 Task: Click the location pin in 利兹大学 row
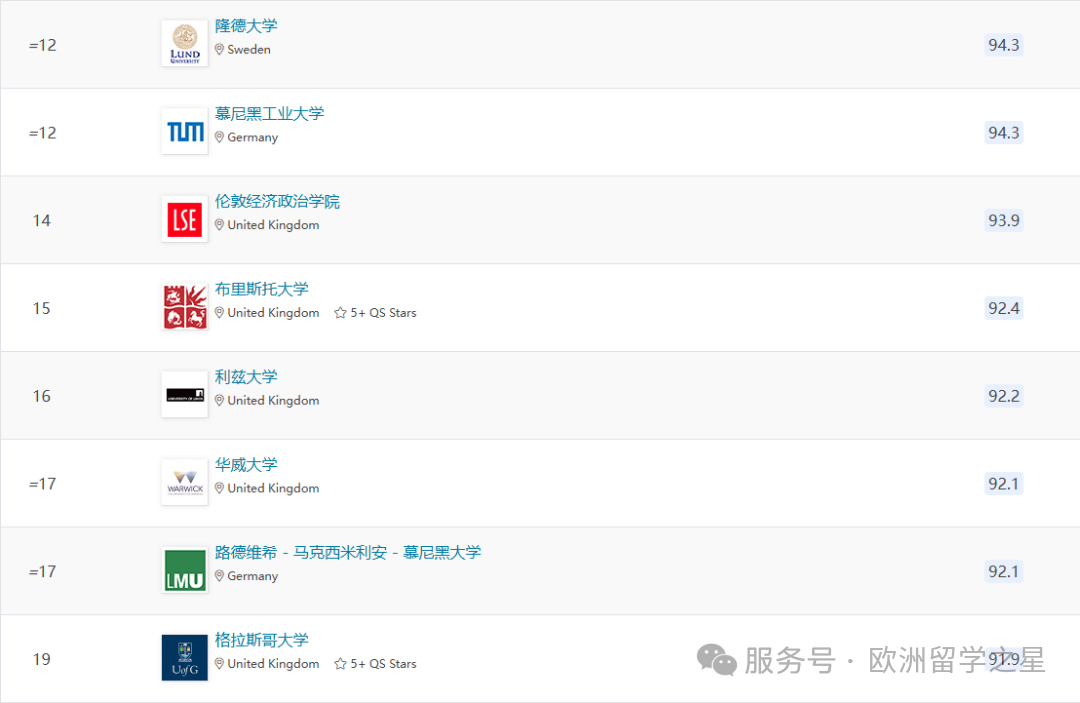pos(219,400)
